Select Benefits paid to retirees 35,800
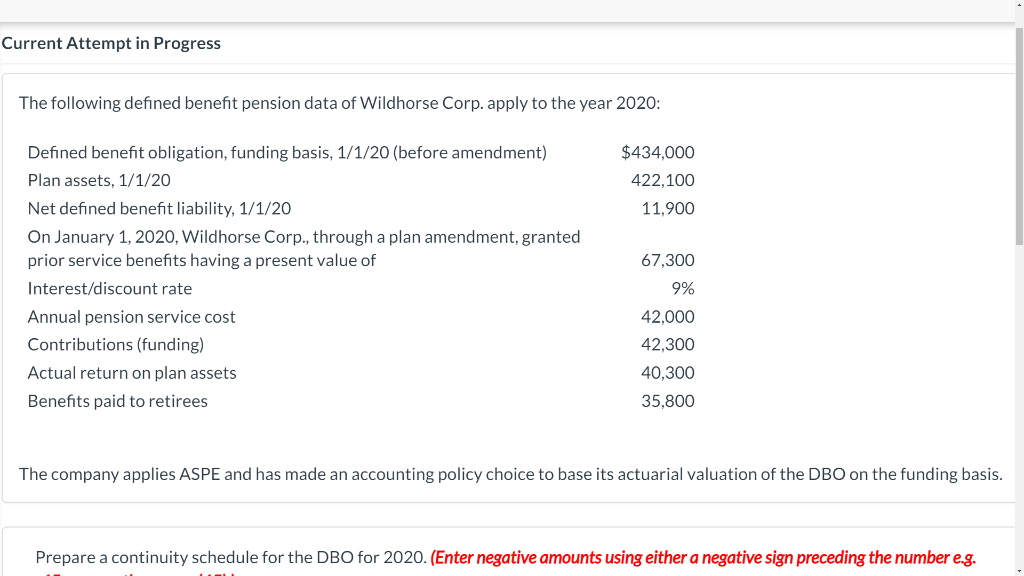1024x576 pixels. pyautogui.click(x=668, y=400)
